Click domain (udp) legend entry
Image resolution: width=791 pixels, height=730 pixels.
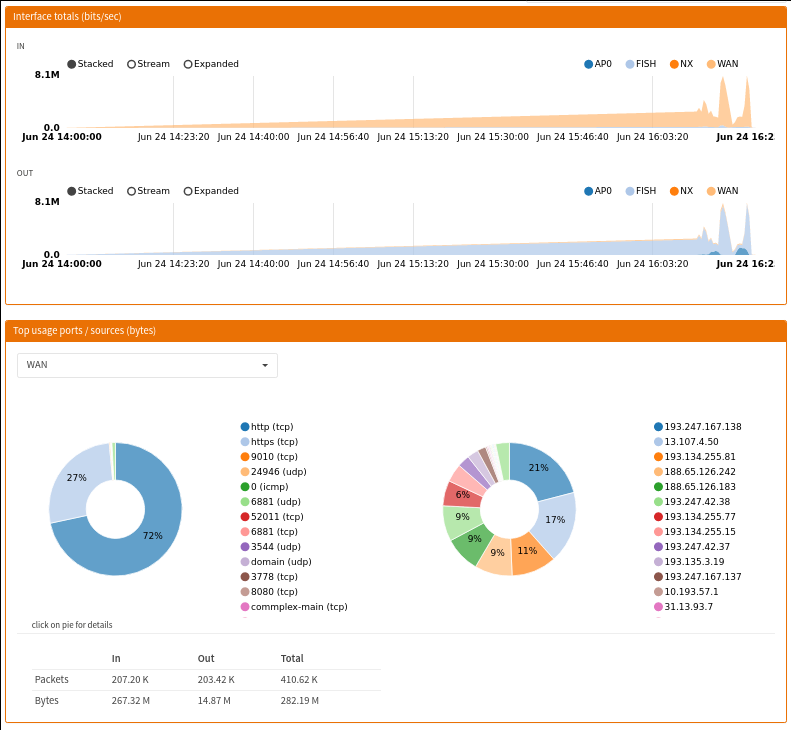(x=276, y=562)
